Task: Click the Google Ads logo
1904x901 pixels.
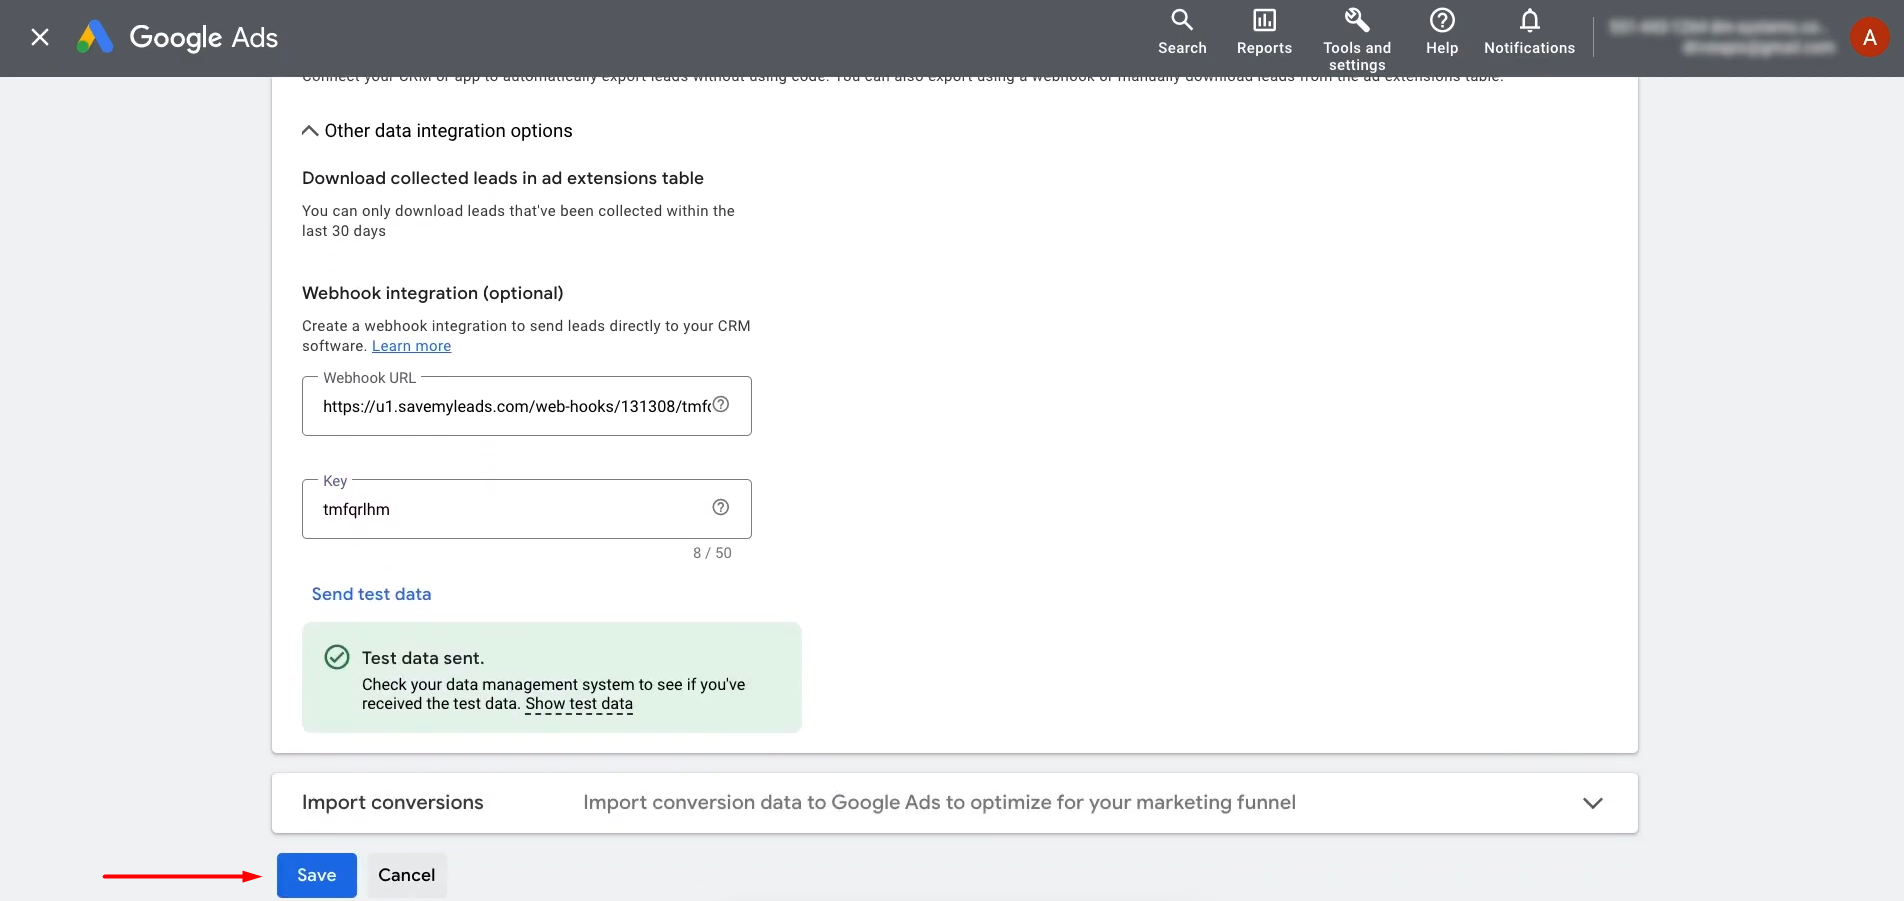Action: (178, 38)
